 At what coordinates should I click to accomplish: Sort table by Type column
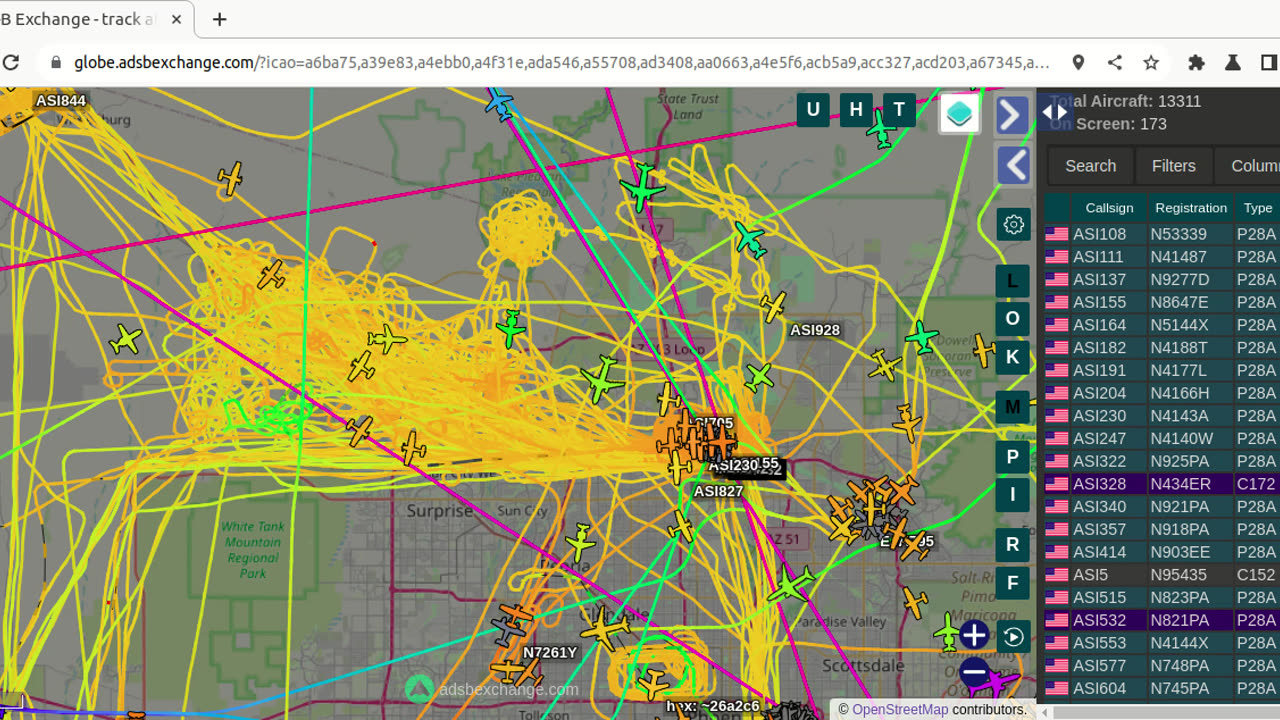coord(1257,208)
